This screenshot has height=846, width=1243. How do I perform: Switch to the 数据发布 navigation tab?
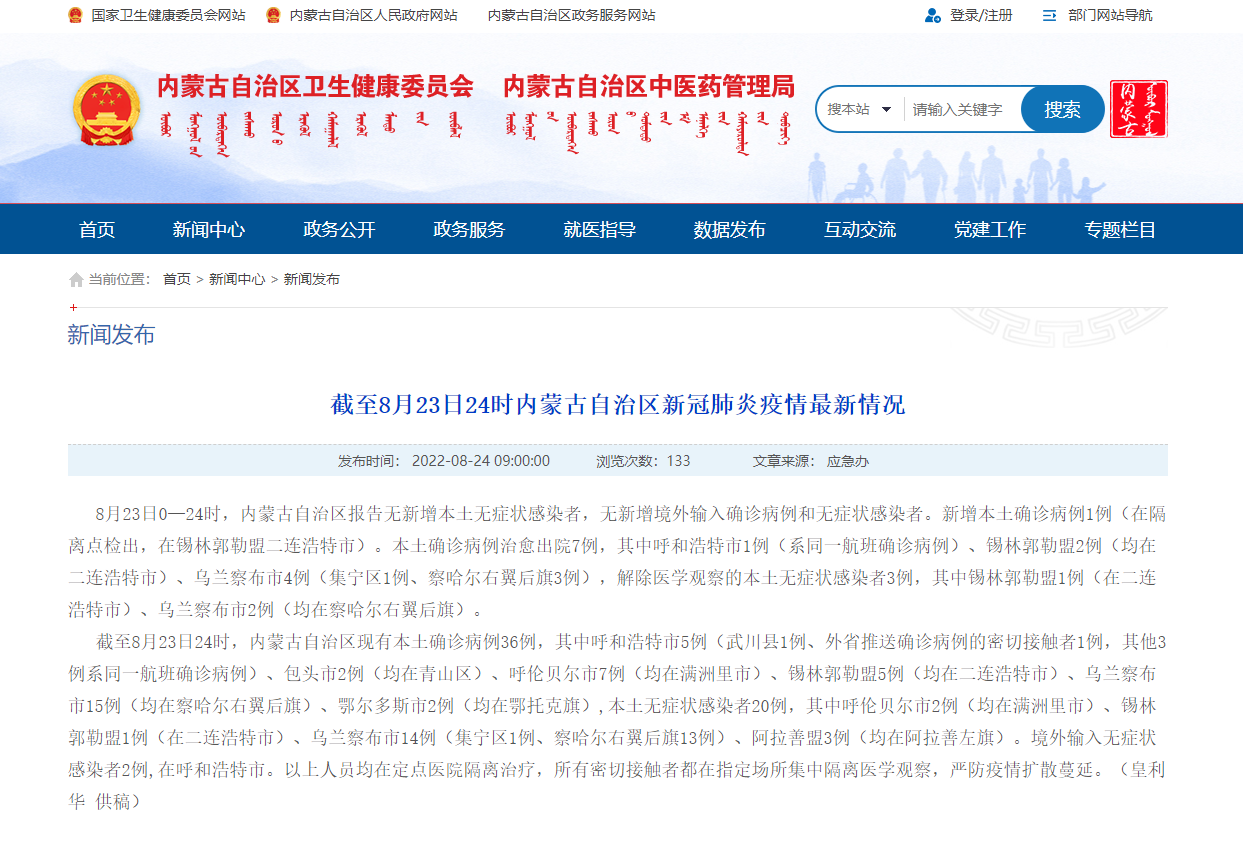coord(729,228)
